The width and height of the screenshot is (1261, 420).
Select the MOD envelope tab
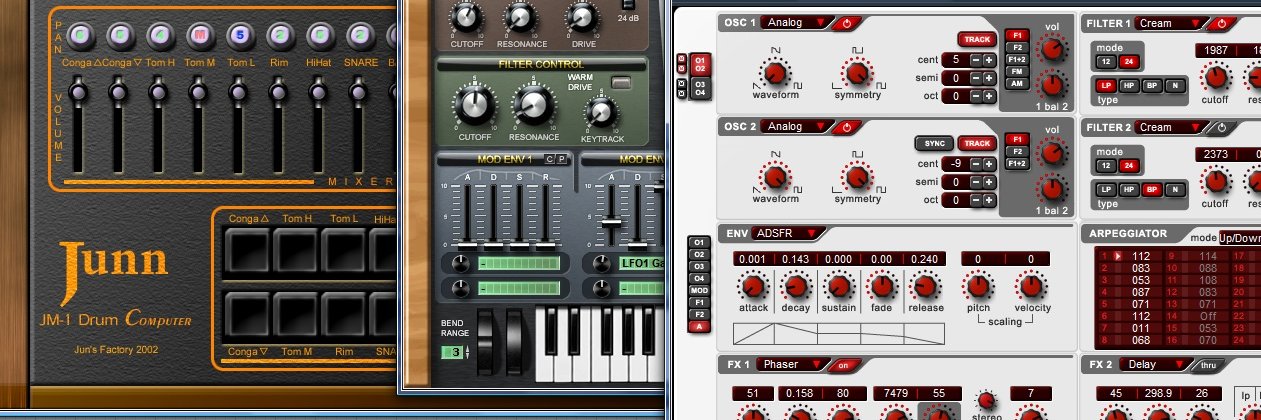click(700, 290)
